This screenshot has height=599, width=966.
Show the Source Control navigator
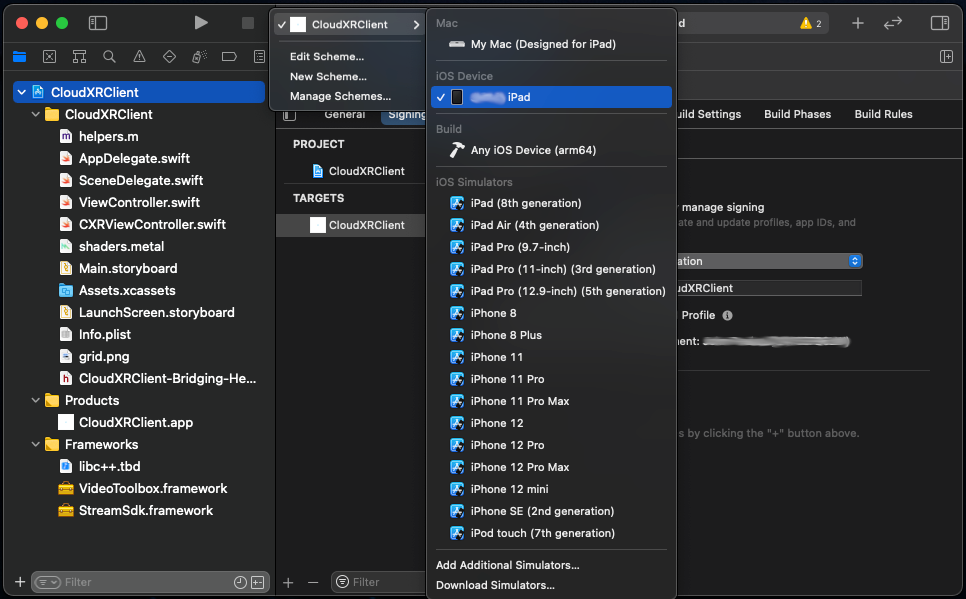(x=49, y=57)
